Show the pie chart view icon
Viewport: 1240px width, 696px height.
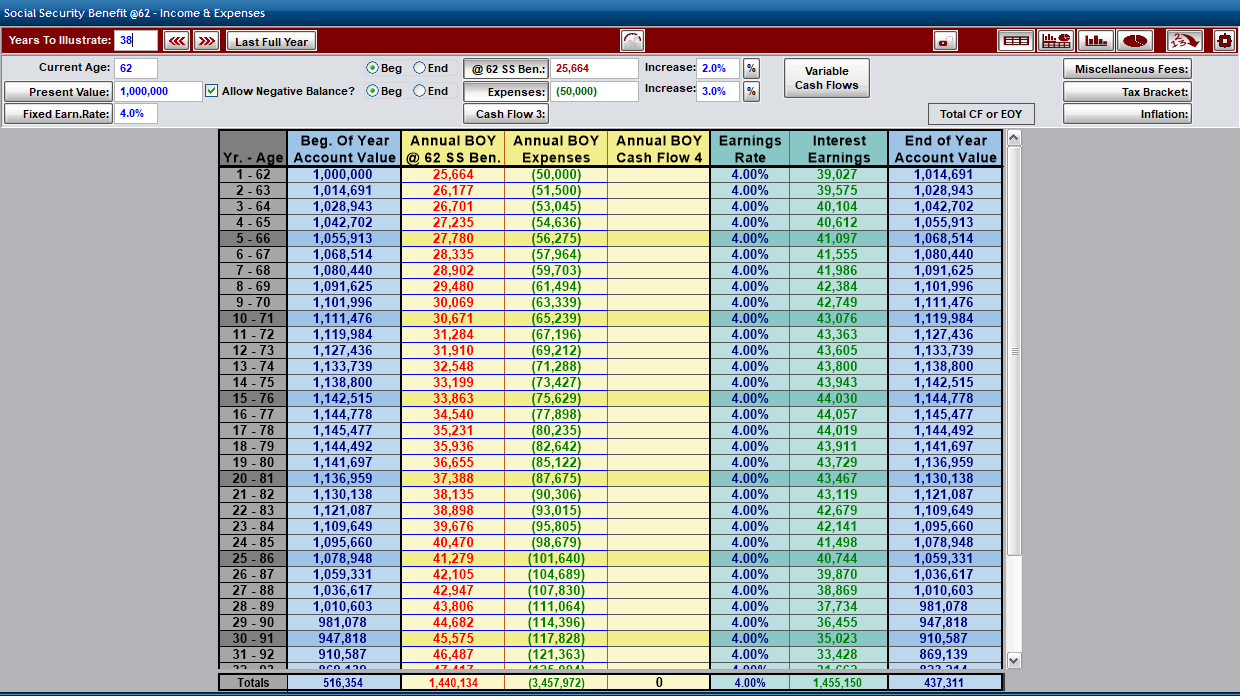click(1135, 41)
